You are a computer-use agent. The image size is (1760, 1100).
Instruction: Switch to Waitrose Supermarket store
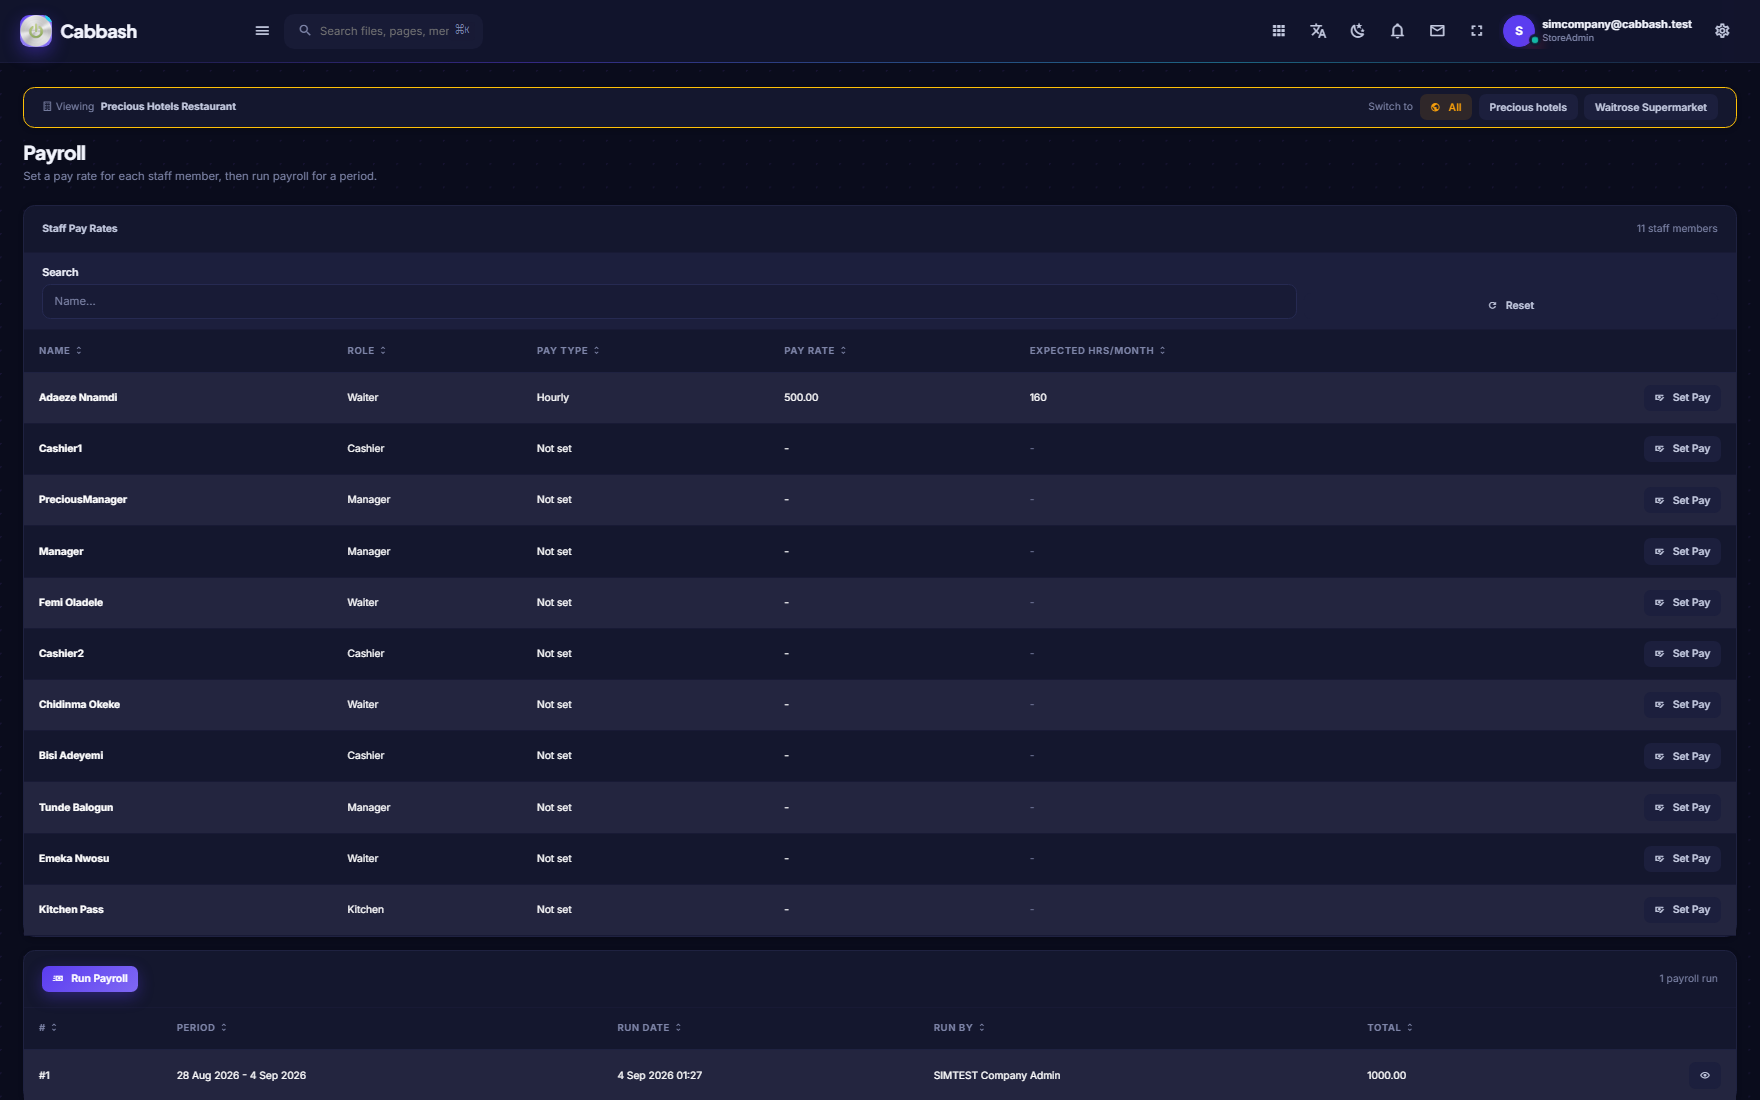(1650, 107)
